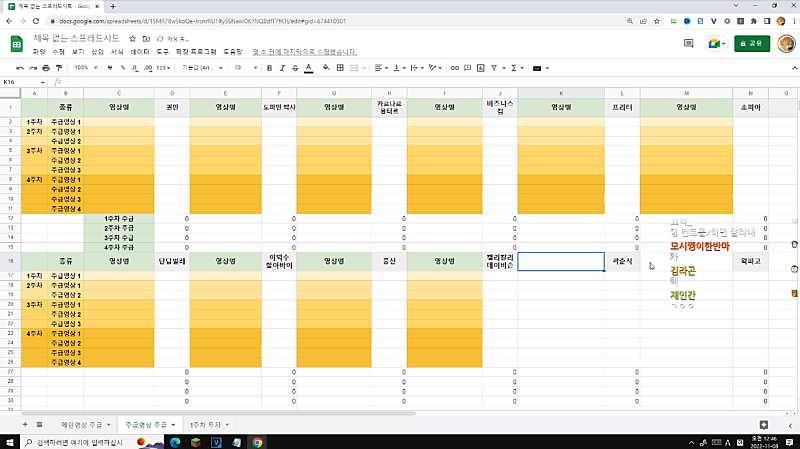The width and height of the screenshot is (800, 449).
Task: Click the Insert comment icon
Action: coord(467,68)
